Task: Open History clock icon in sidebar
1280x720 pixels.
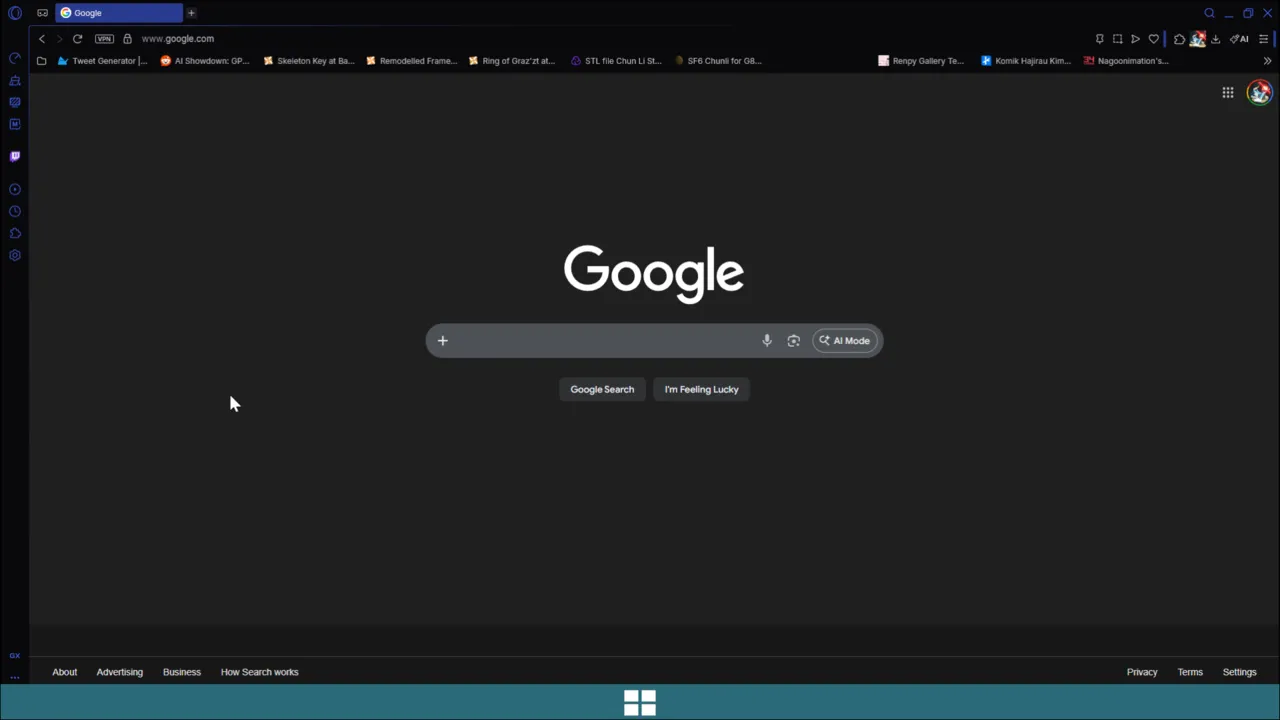Action: 14,211
